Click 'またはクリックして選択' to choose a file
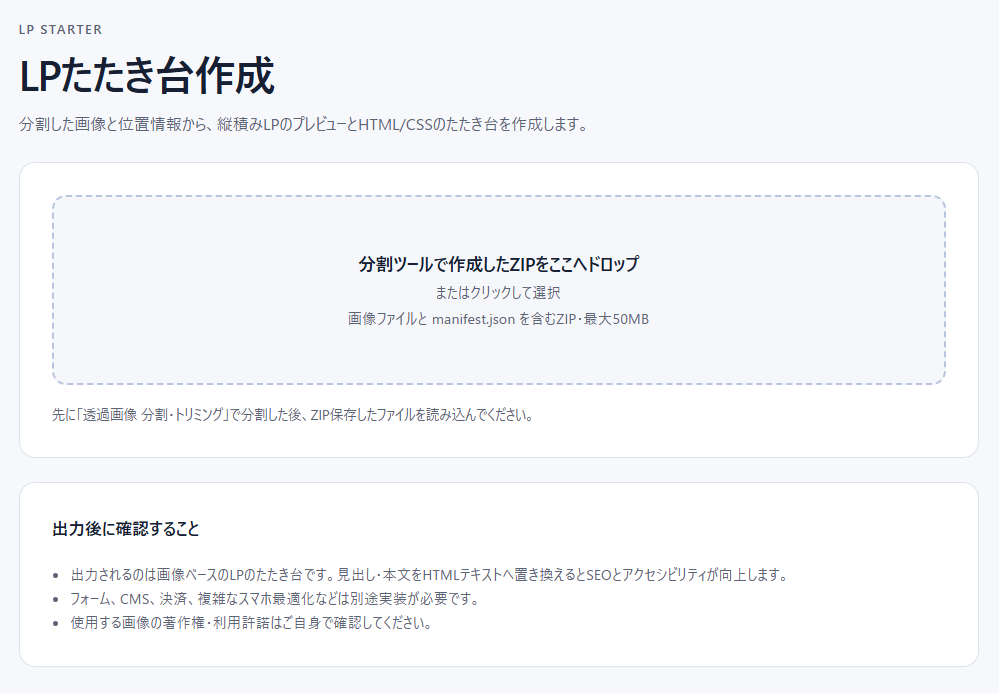Viewport: 999px width, 693px height. [x=498, y=292]
